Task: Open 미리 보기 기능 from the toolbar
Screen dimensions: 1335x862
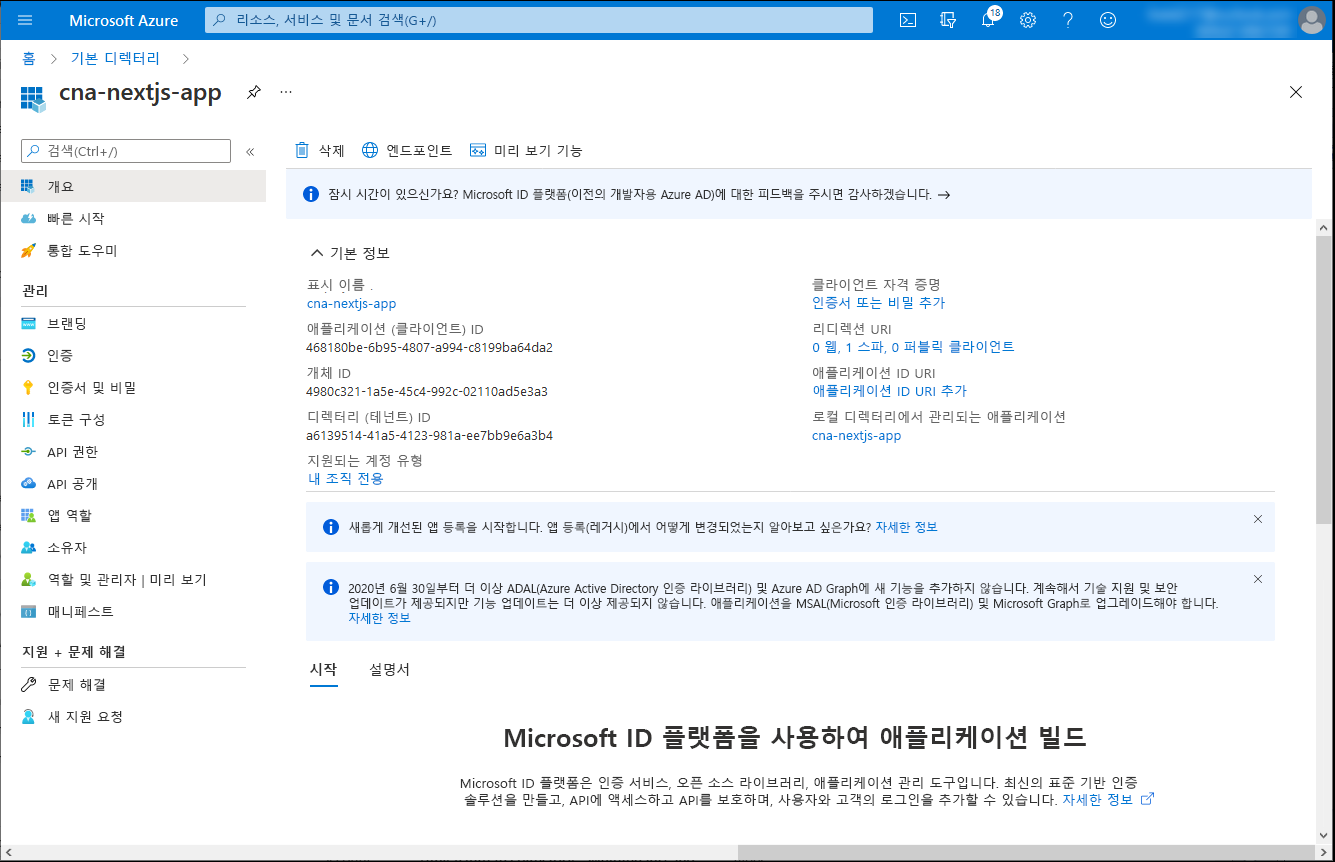Action: (526, 150)
